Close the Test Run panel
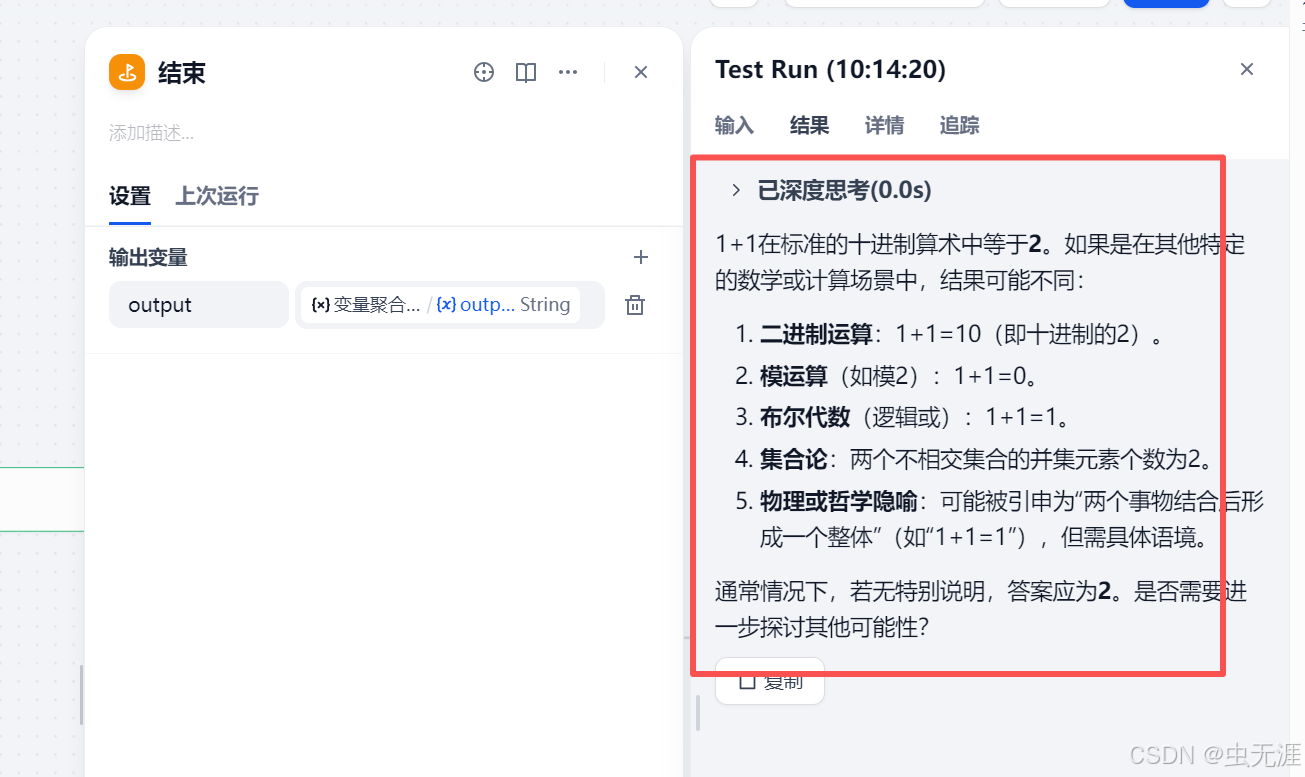The height and width of the screenshot is (777, 1305). [x=1246, y=69]
